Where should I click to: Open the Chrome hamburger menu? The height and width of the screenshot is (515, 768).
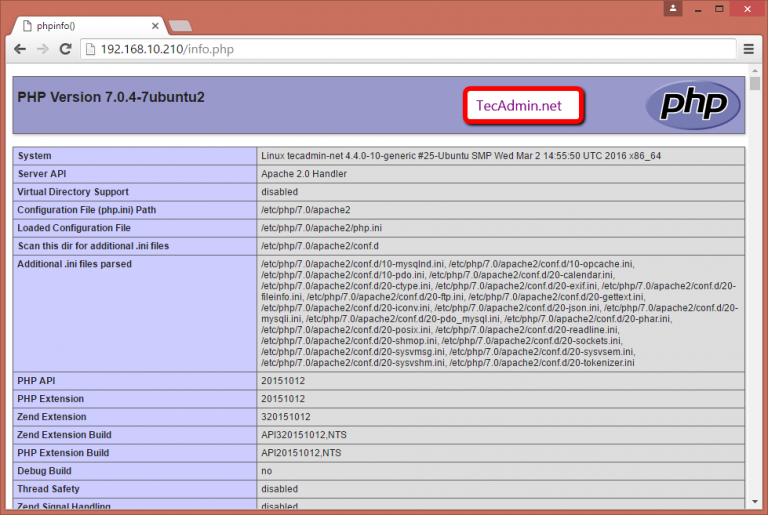(x=748, y=48)
